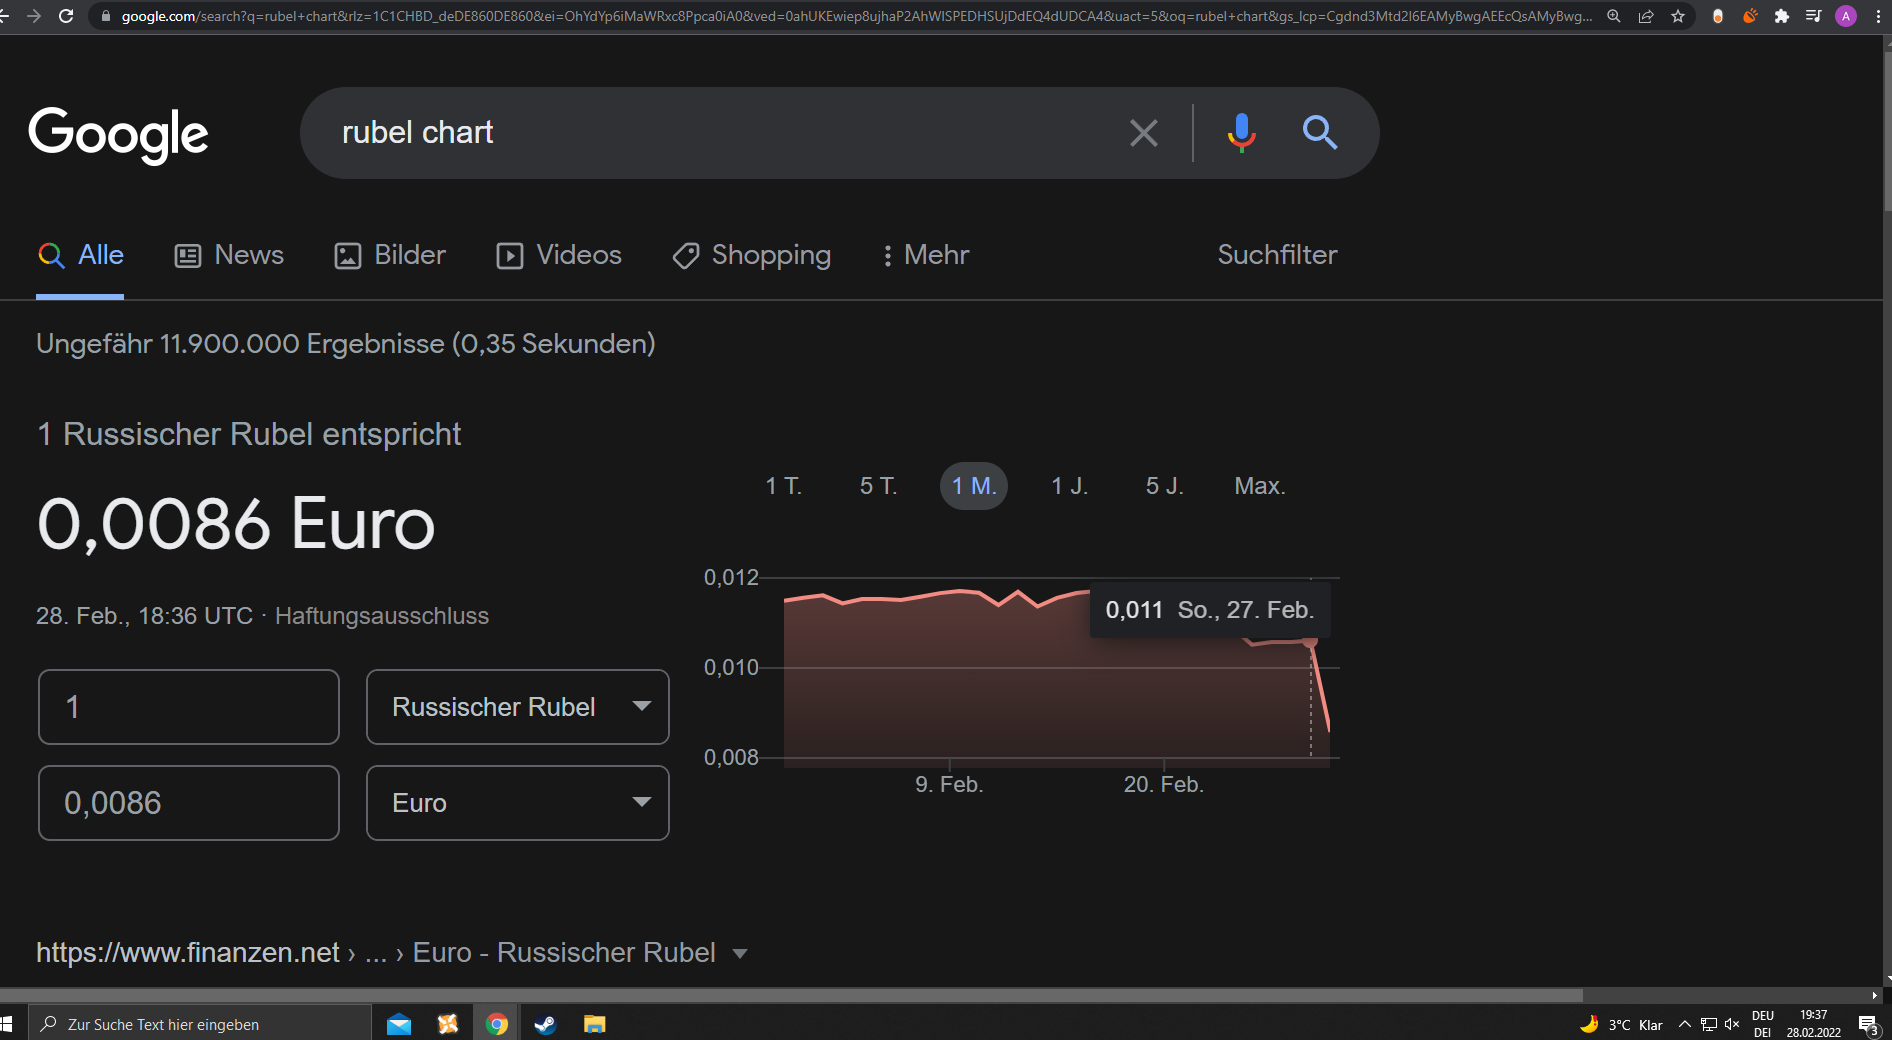Open the notification center with 3 alerts
The image size is (1892, 1040).
(x=1868, y=1024)
